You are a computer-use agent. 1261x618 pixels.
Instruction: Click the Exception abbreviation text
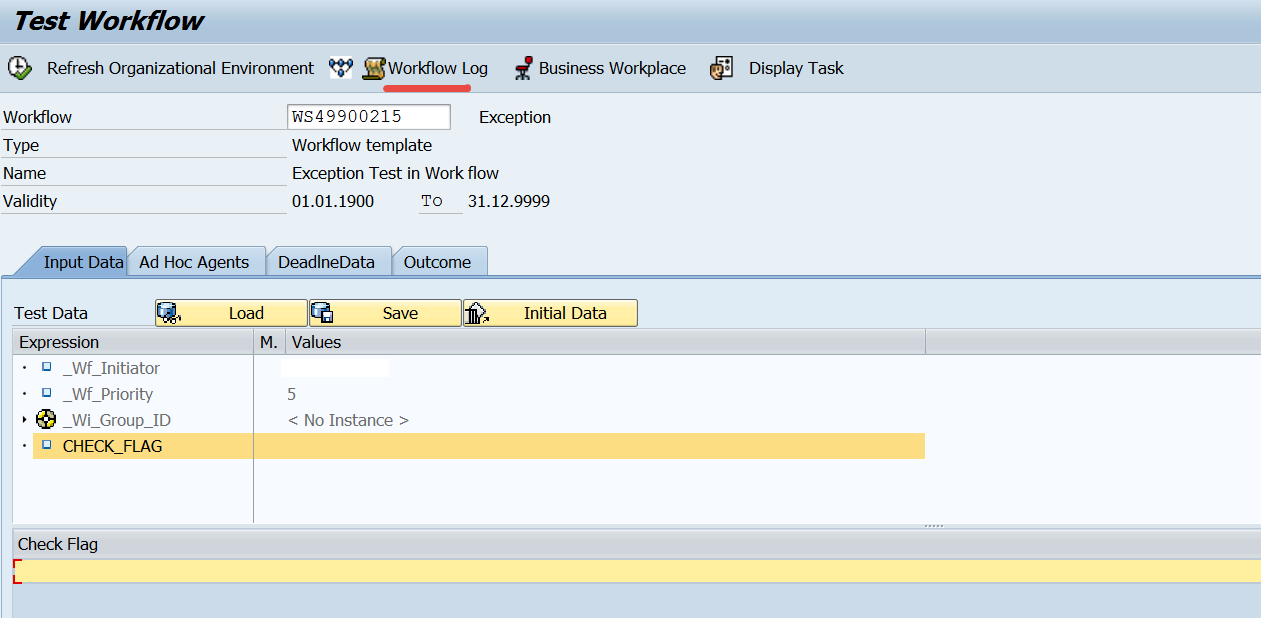coord(515,117)
